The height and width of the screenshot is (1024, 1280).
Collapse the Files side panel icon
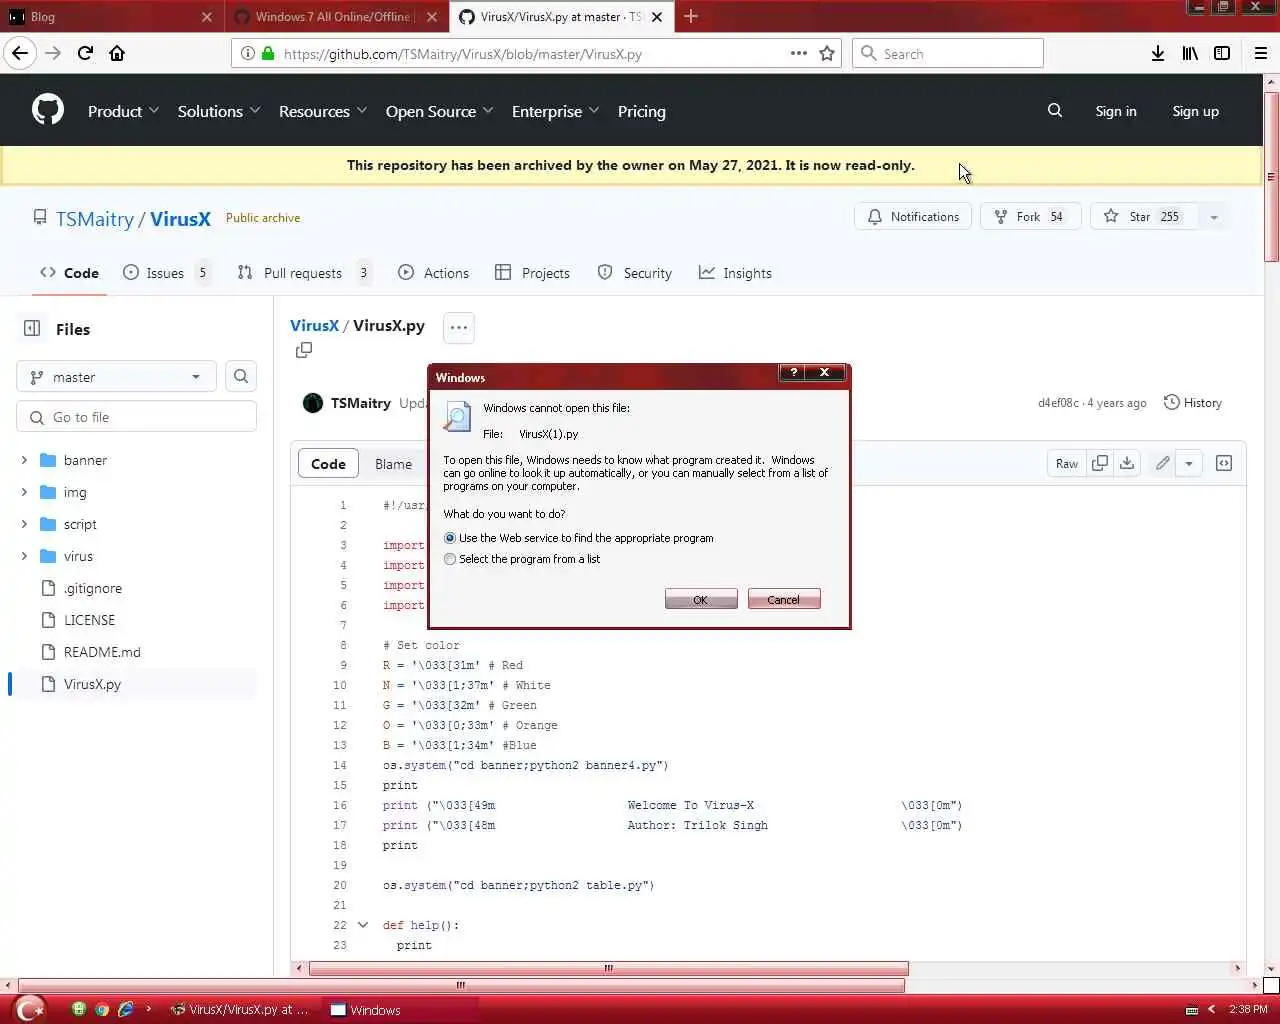tap(32, 328)
